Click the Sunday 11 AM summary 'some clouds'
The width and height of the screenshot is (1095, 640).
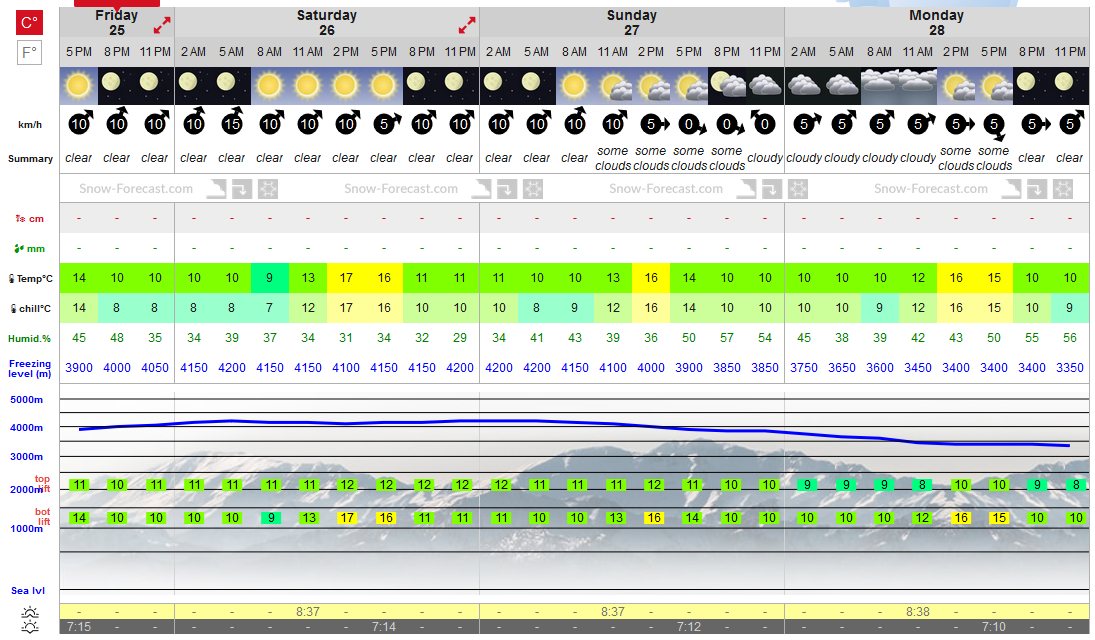[612, 158]
